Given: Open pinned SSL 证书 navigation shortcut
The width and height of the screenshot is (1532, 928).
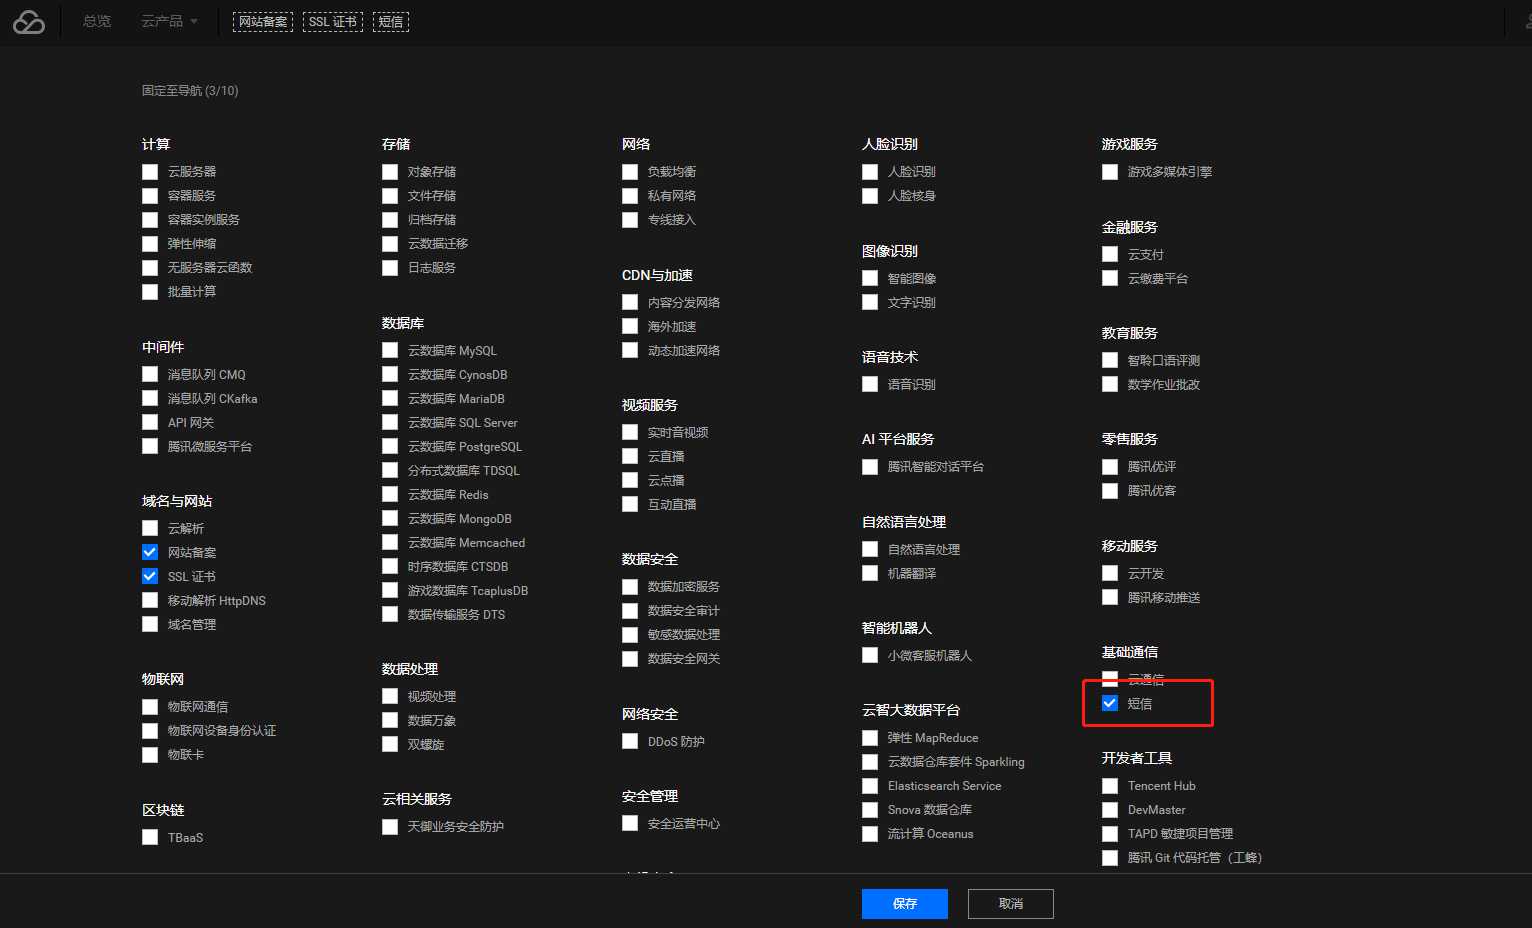Looking at the screenshot, I should [x=333, y=22].
